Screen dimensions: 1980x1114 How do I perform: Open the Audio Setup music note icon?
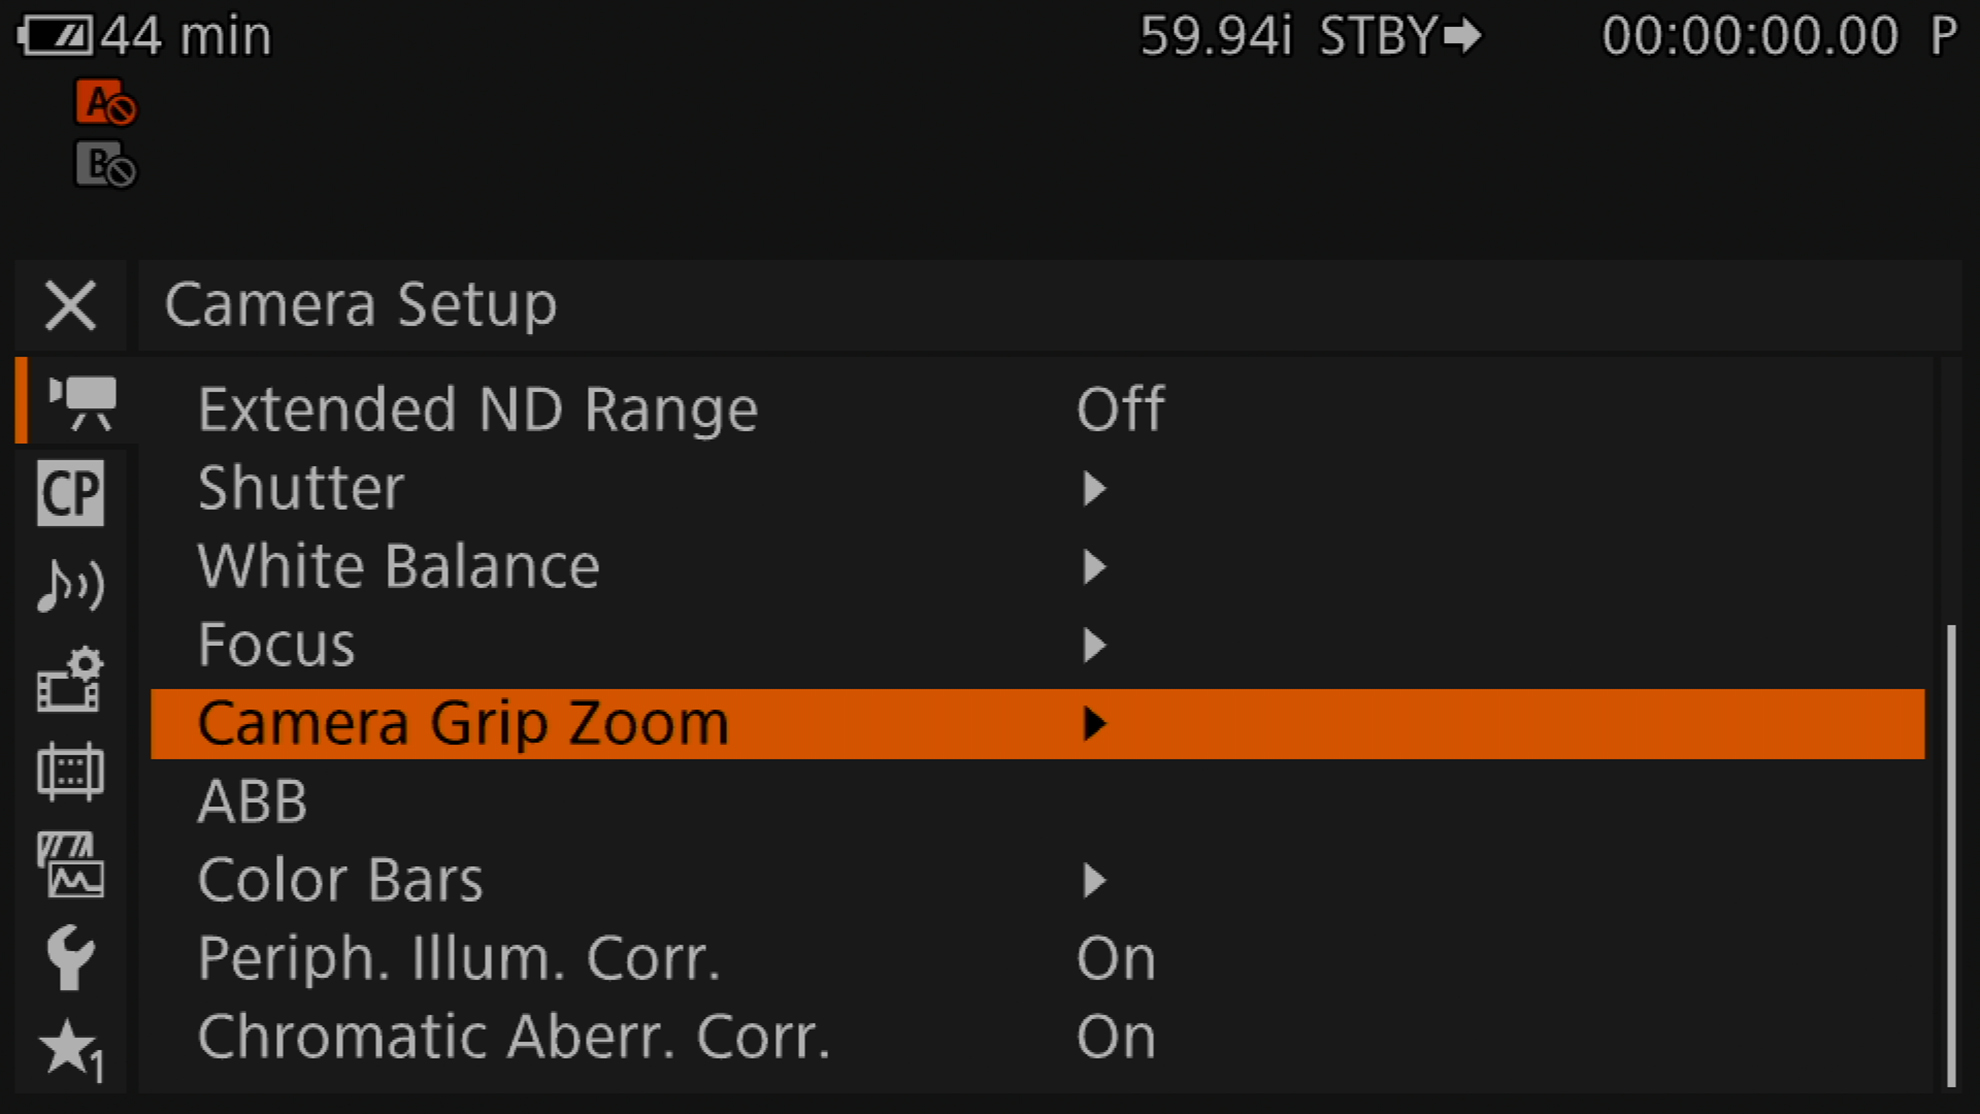point(70,585)
